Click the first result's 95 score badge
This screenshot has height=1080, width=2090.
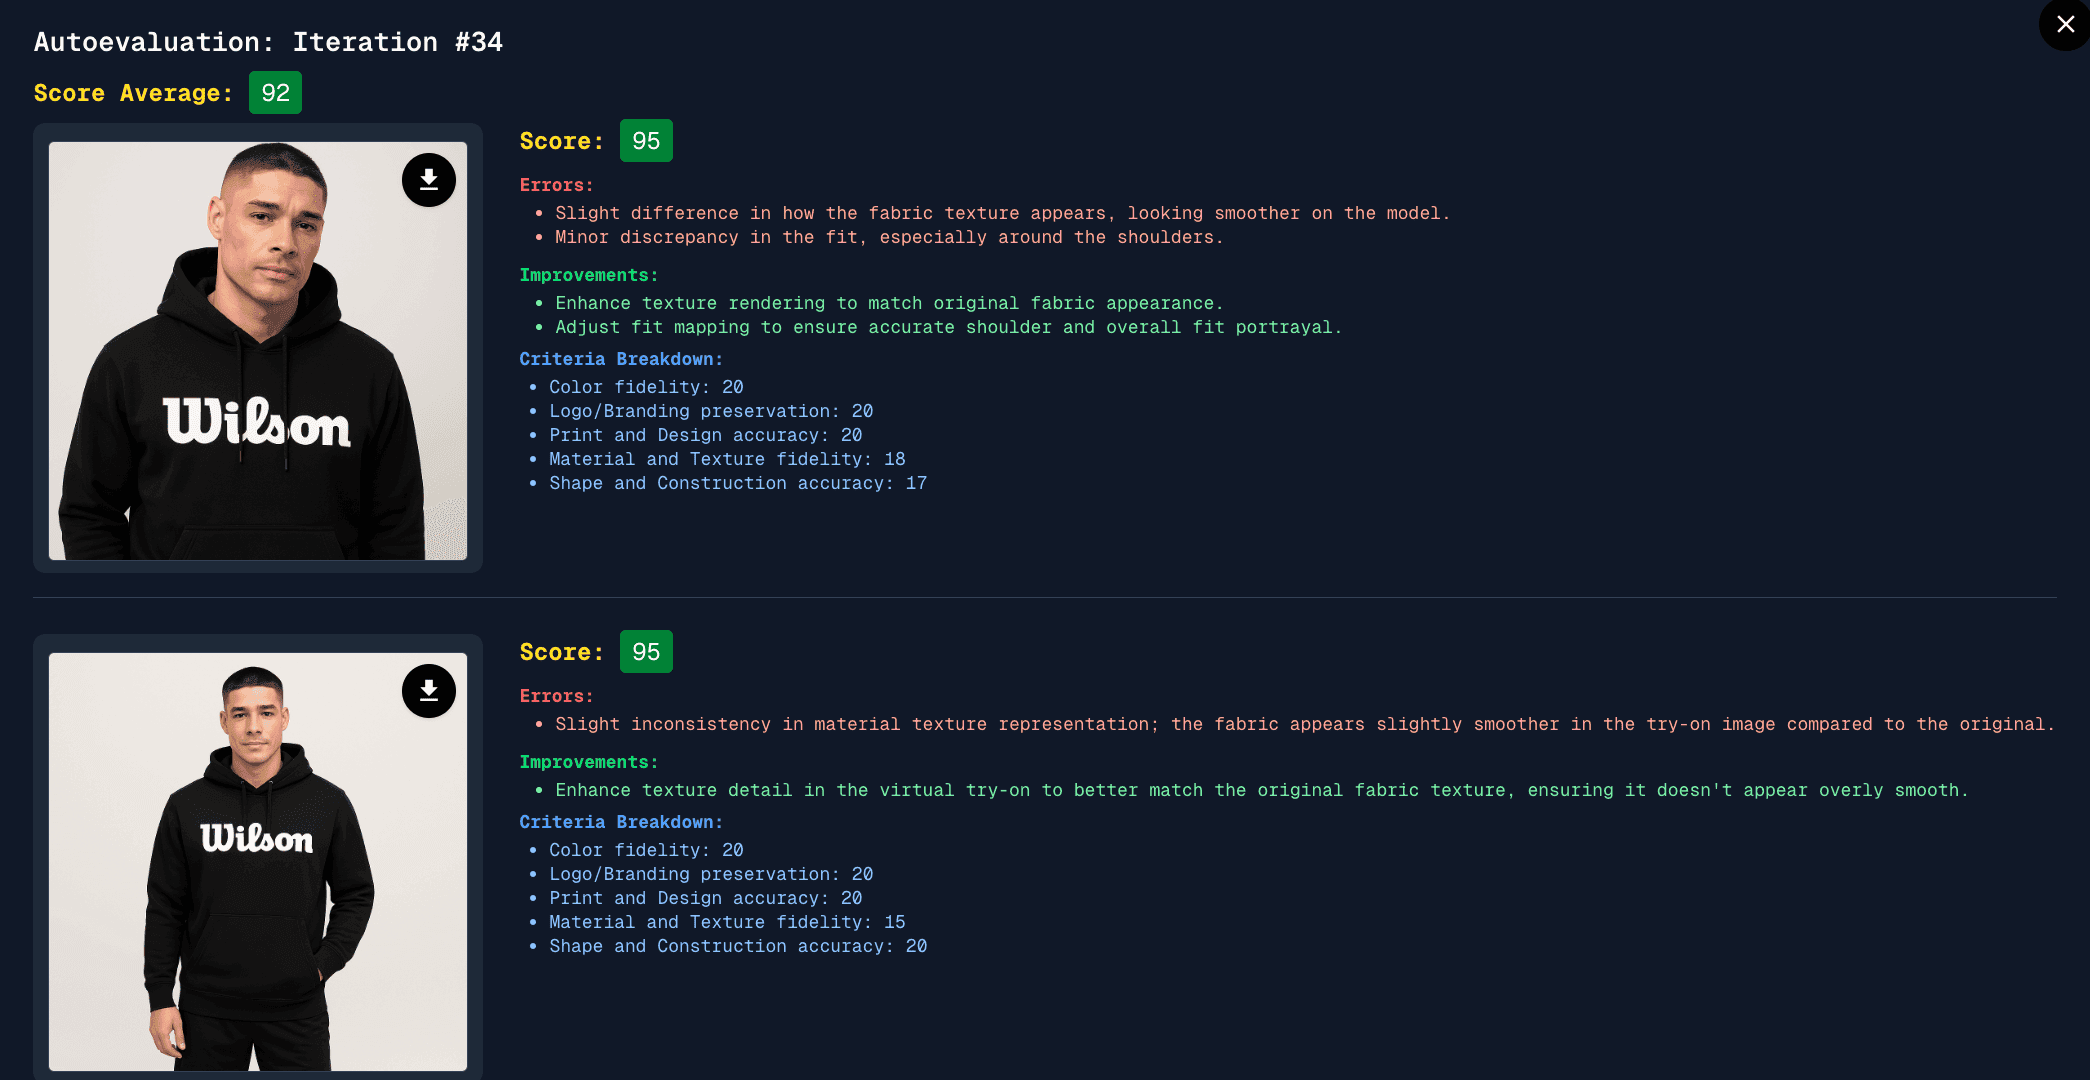click(x=646, y=141)
